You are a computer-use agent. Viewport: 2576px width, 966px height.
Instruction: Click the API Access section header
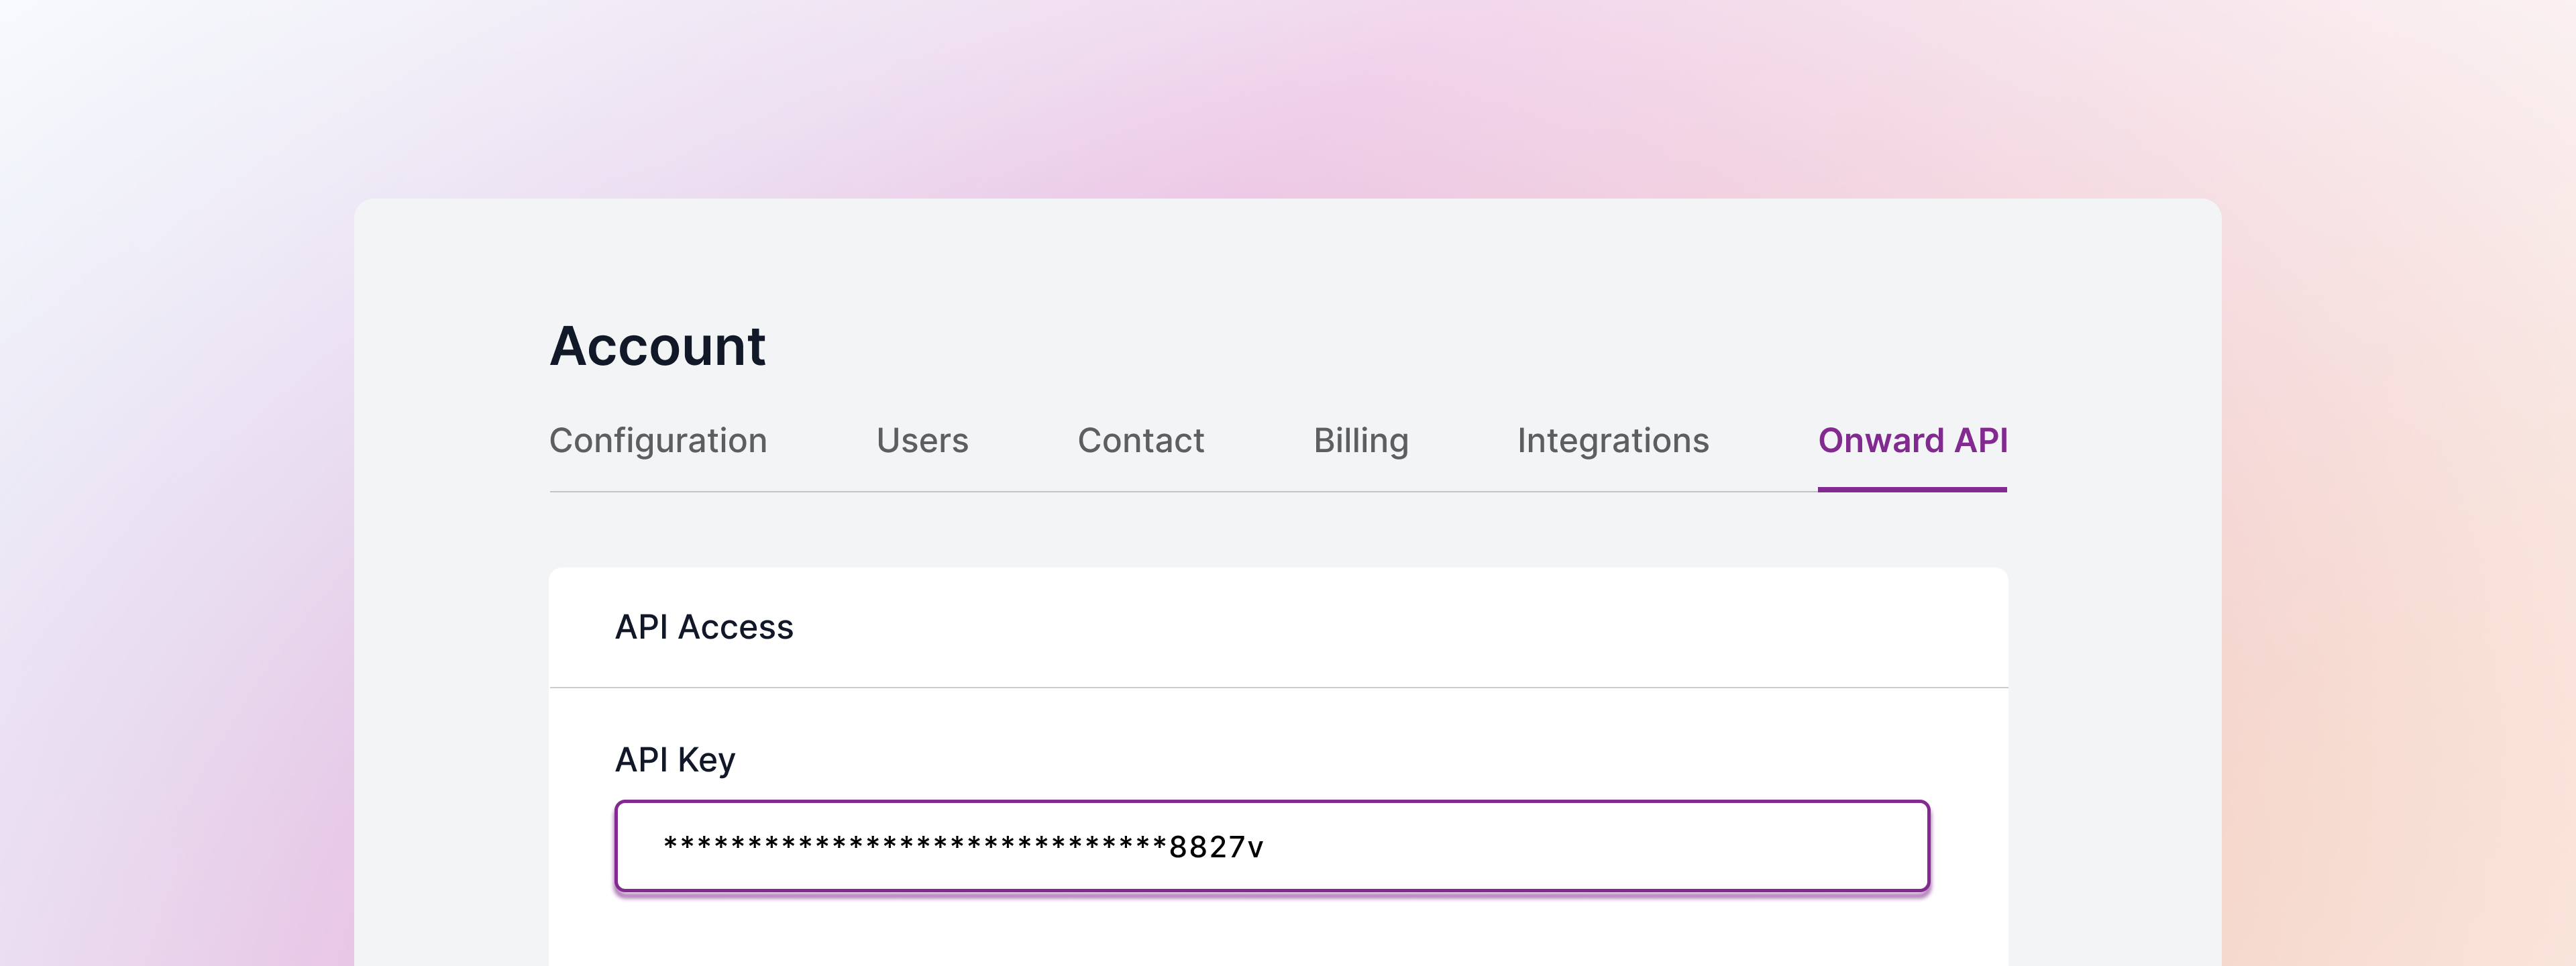(x=705, y=627)
